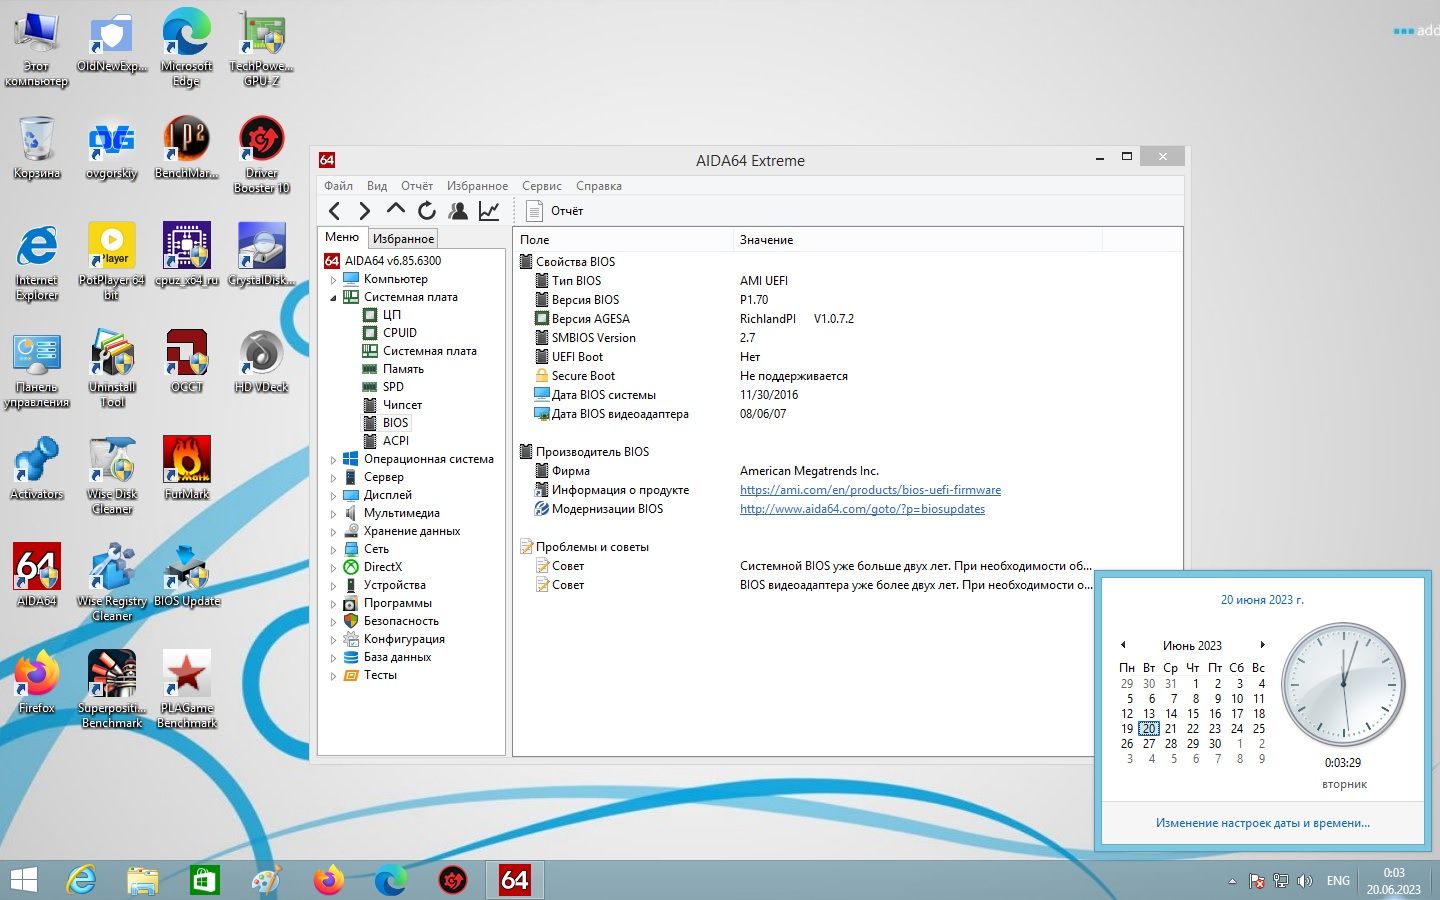
Task: Open Windows Store from taskbar
Action: (204, 880)
